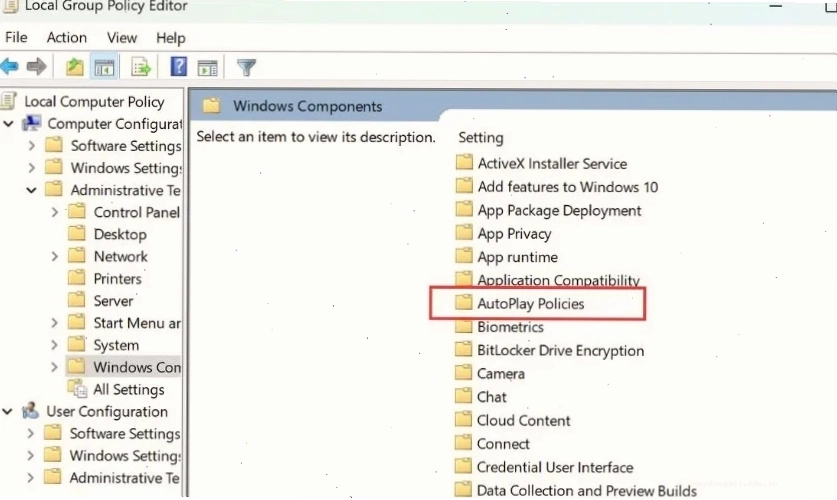
Task: Select All Settings in the tree
Action: [x=129, y=390]
